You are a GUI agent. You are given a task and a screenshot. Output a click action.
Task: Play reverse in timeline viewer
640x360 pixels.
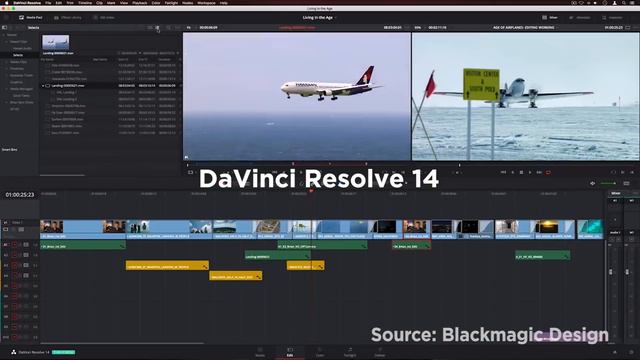513,172
